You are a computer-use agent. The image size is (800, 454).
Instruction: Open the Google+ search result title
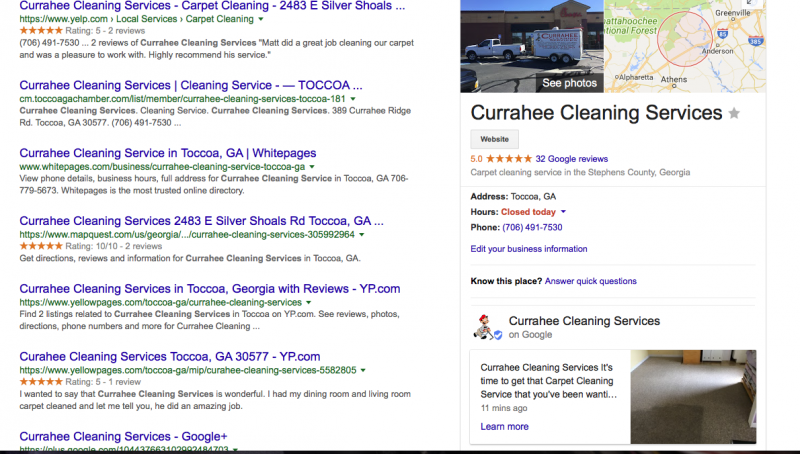click(123, 437)
